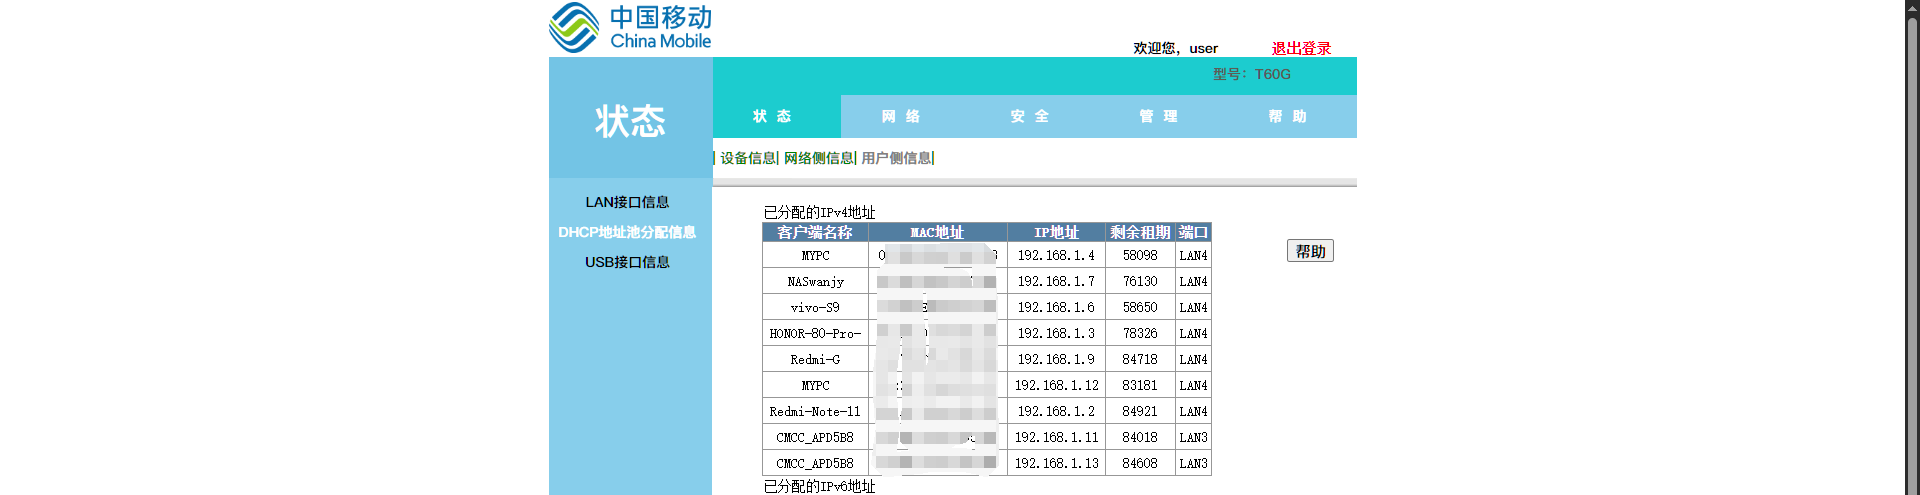The width and height of the screenshot is (1920, 495).
Task: Click the page vertical scrollbar
Action: (1912, 250)
